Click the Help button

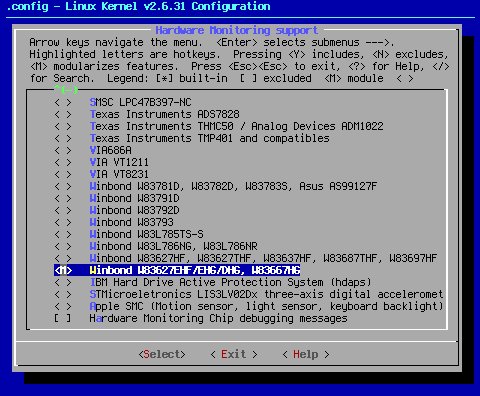tap(306, 354)
